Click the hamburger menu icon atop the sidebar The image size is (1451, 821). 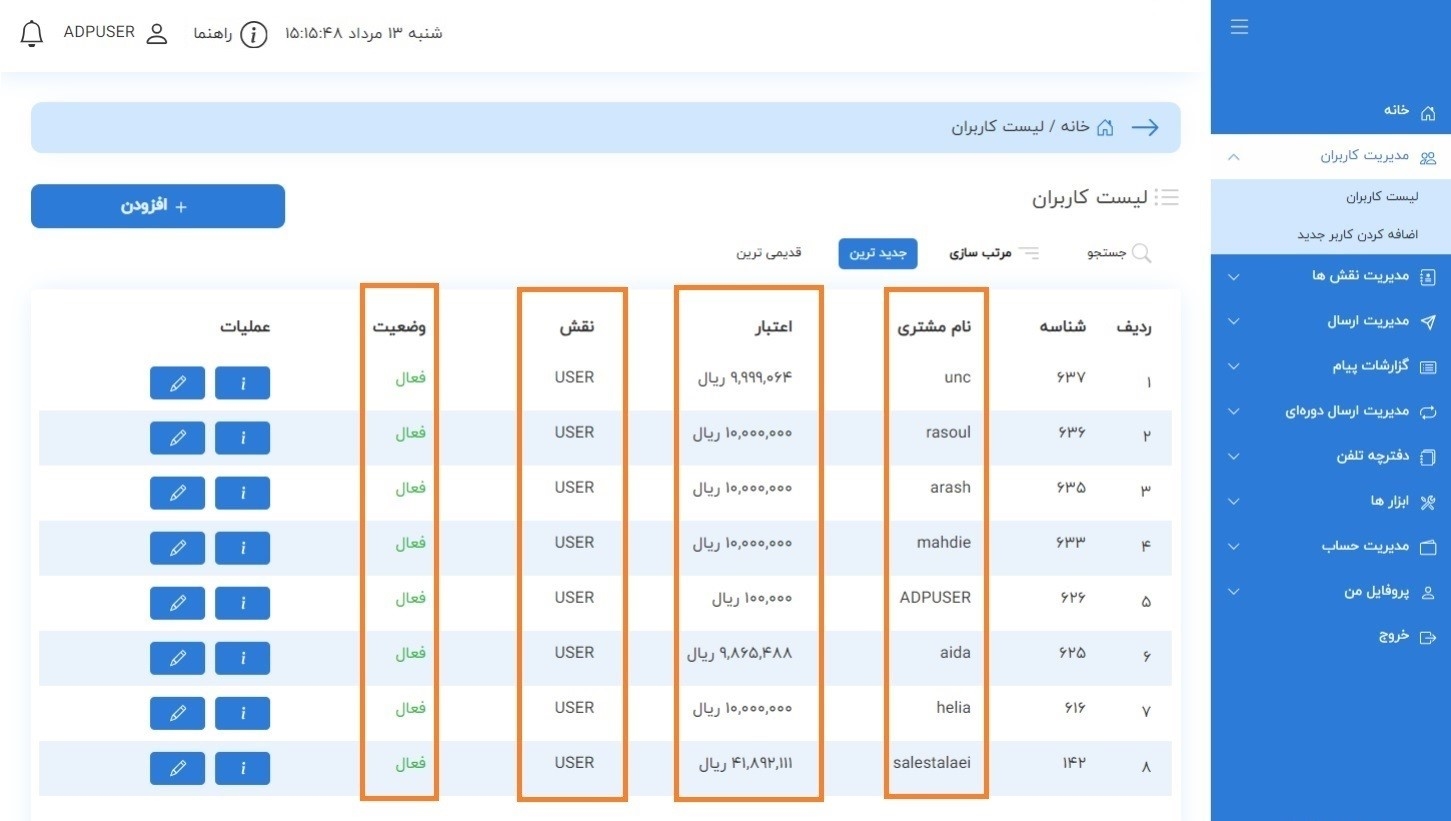[1239, 27]
